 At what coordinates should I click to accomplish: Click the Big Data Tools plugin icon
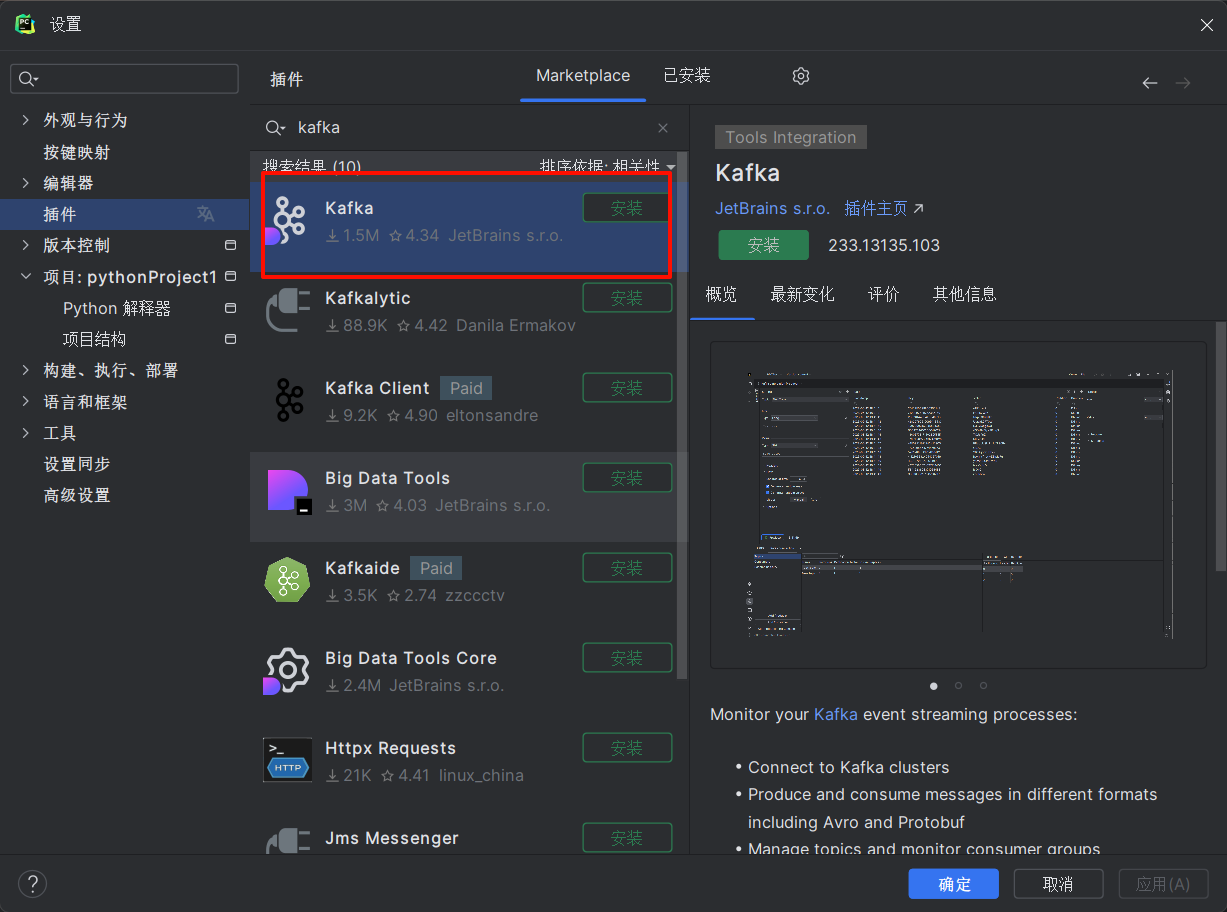coord(288,490)
